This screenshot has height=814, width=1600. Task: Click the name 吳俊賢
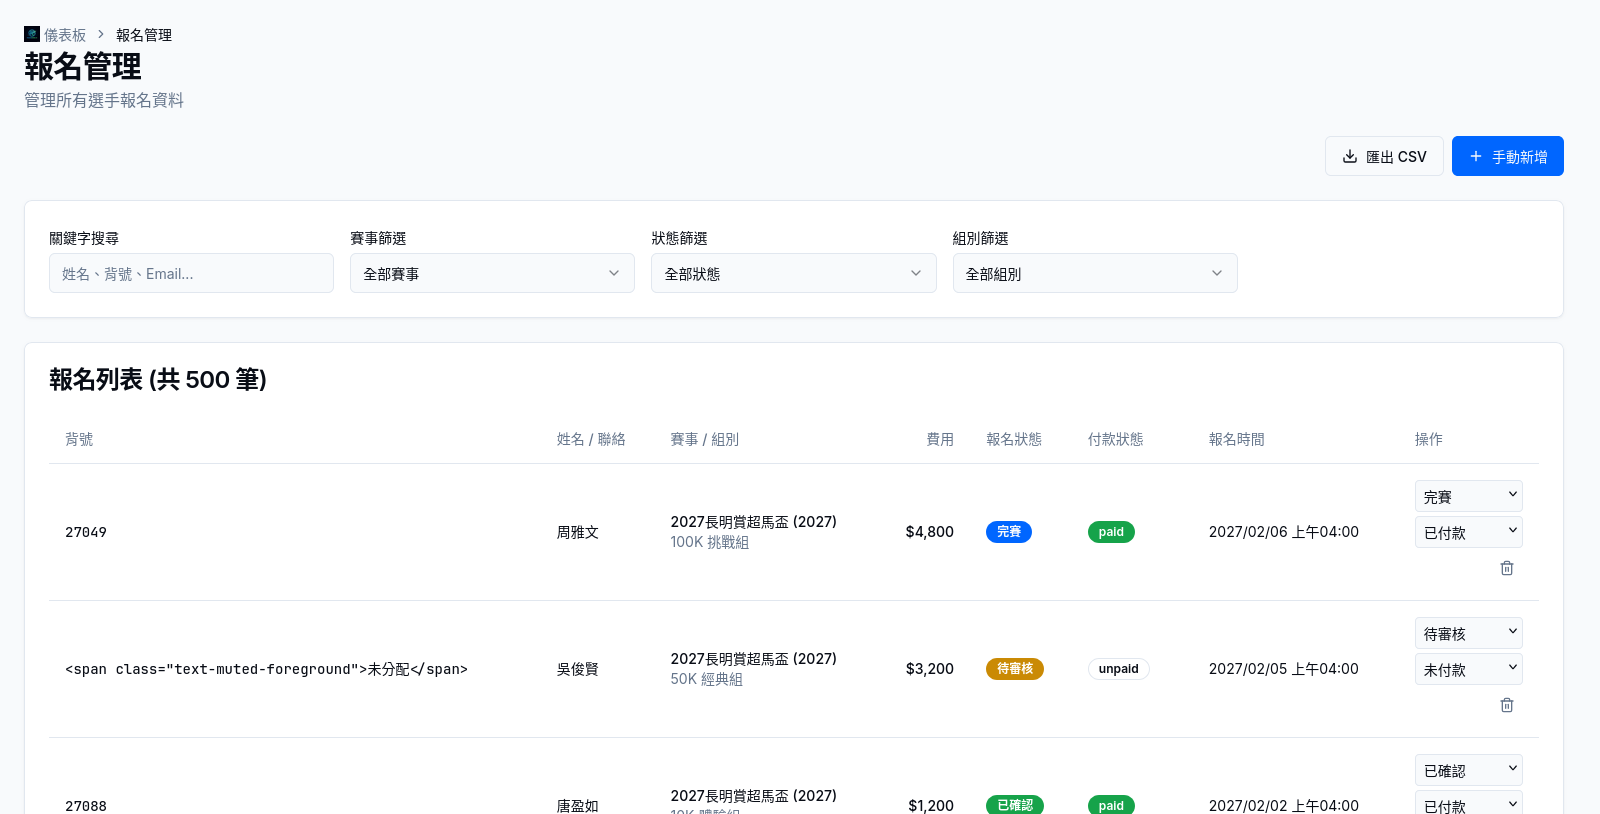pyautogui.click(x=578, y=669)
